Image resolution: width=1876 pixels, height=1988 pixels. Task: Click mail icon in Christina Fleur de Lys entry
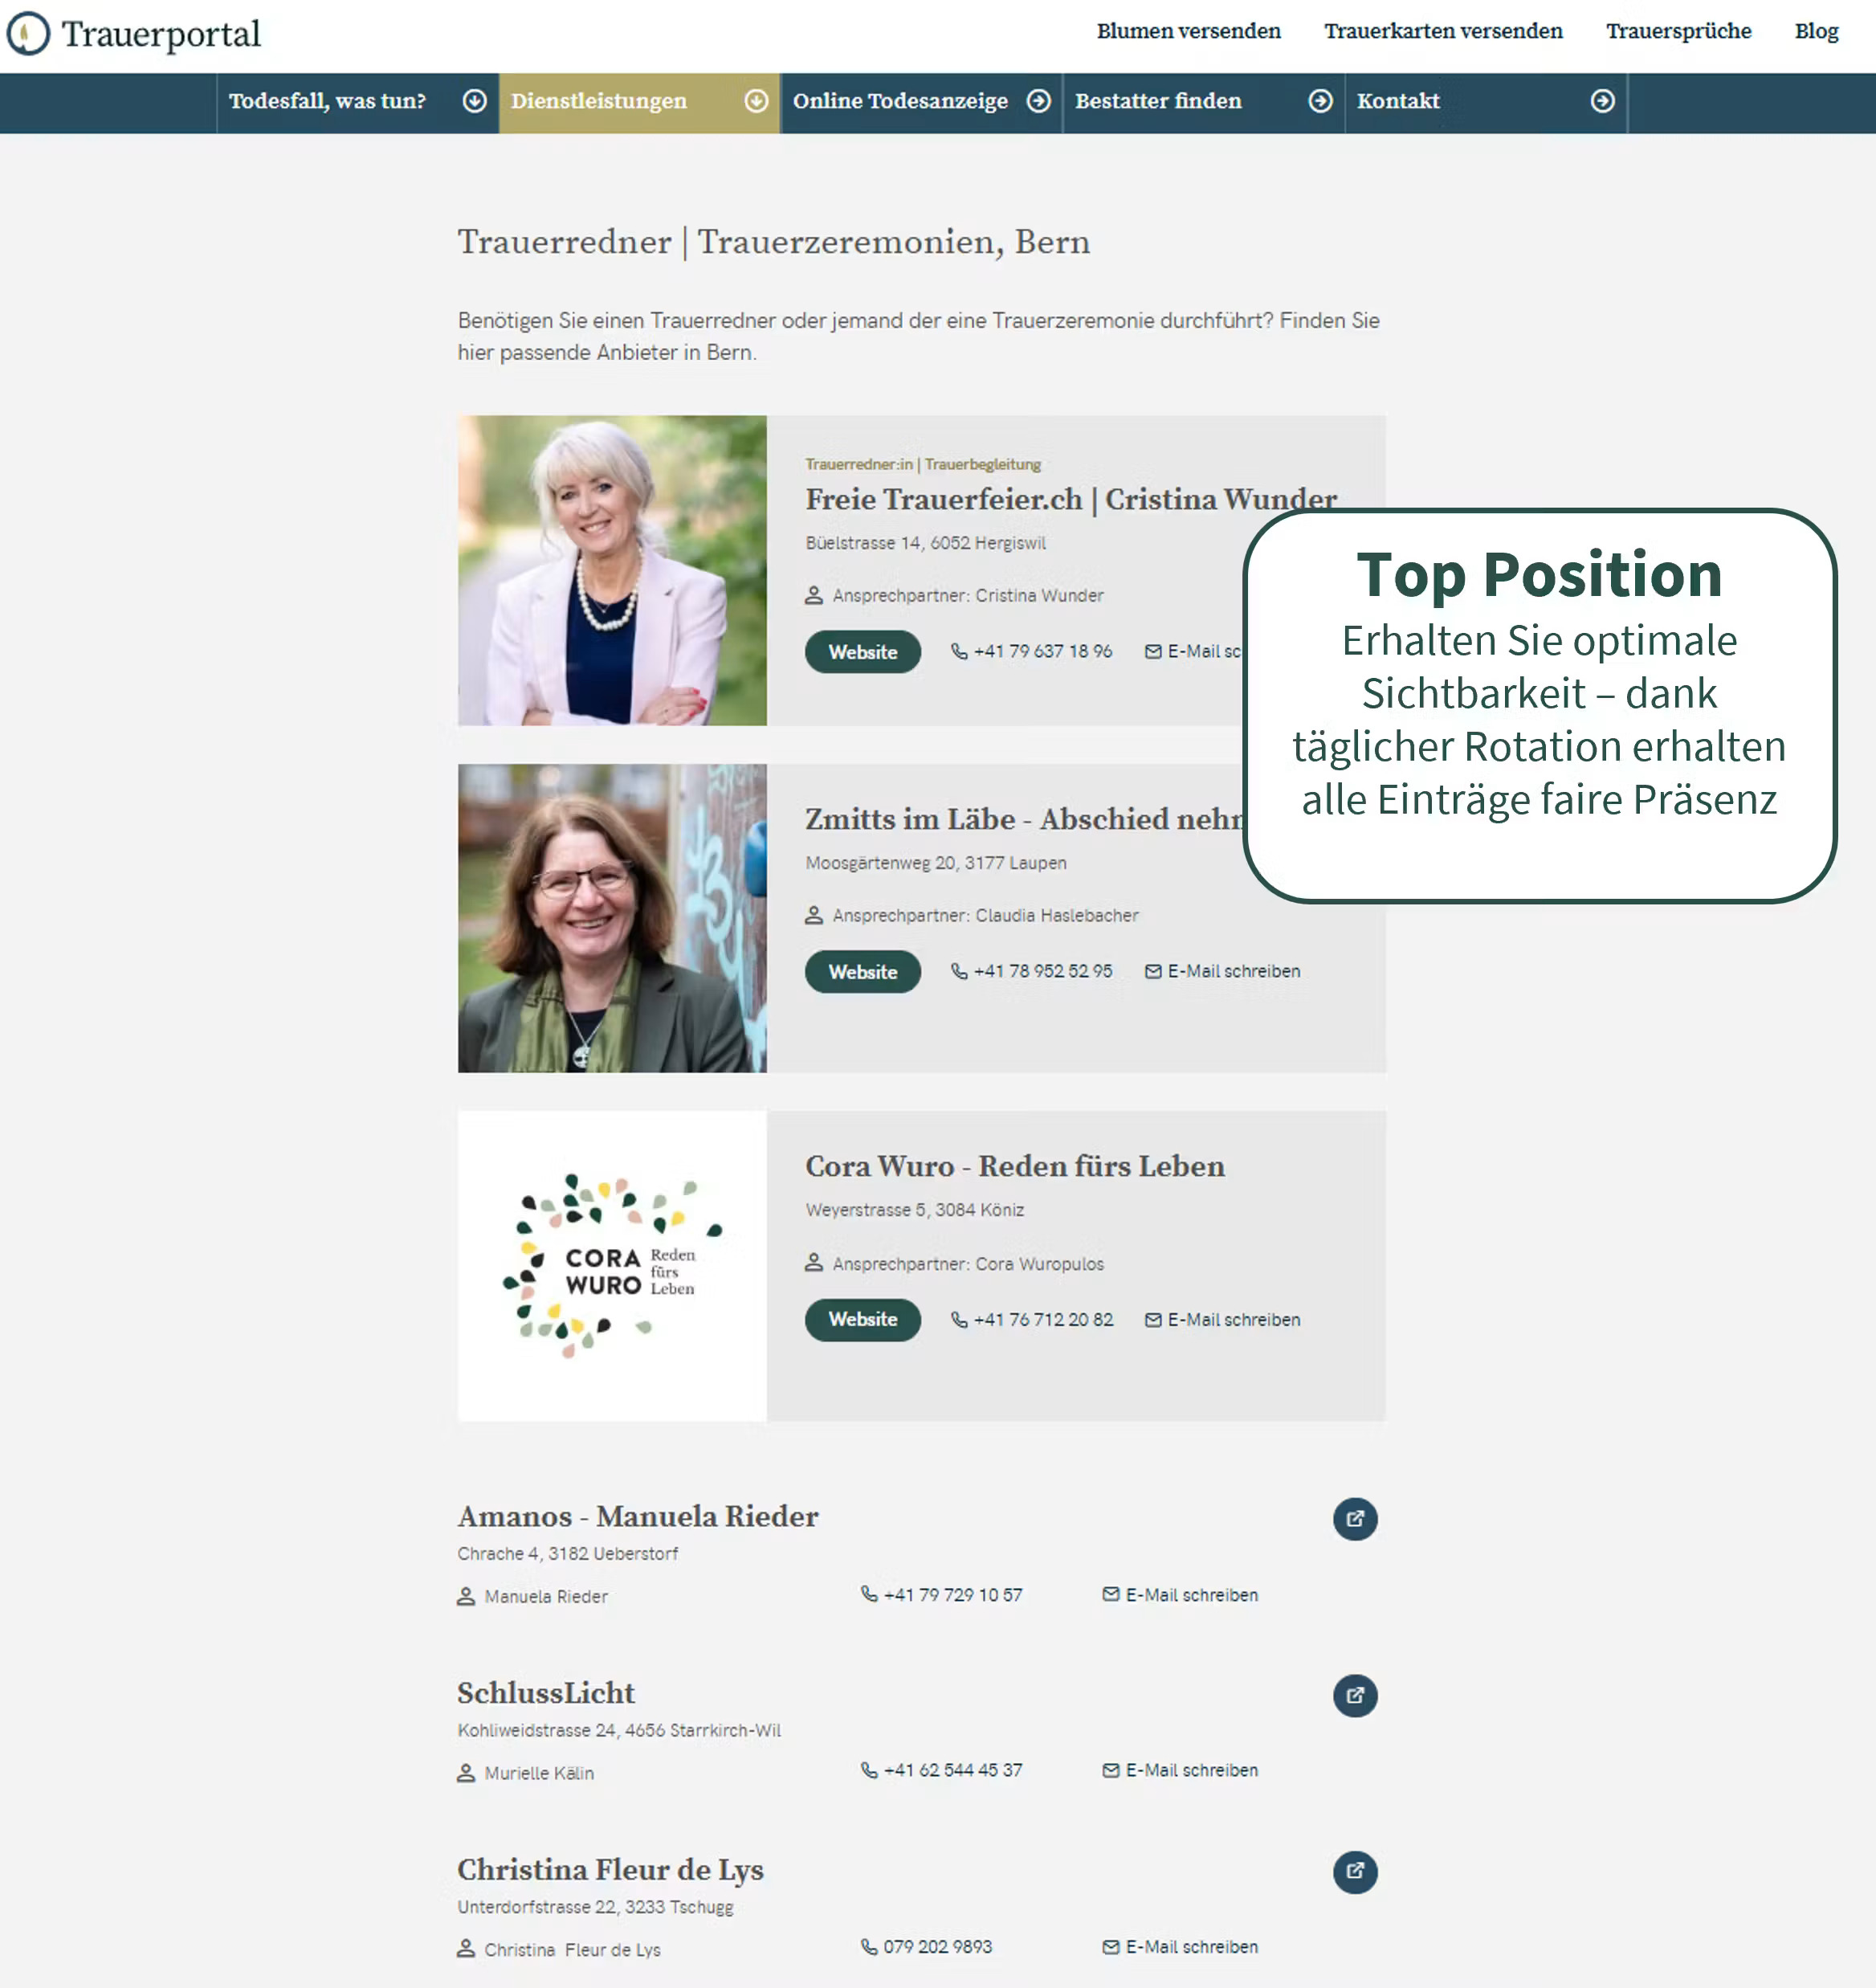pos(1111,1947)
